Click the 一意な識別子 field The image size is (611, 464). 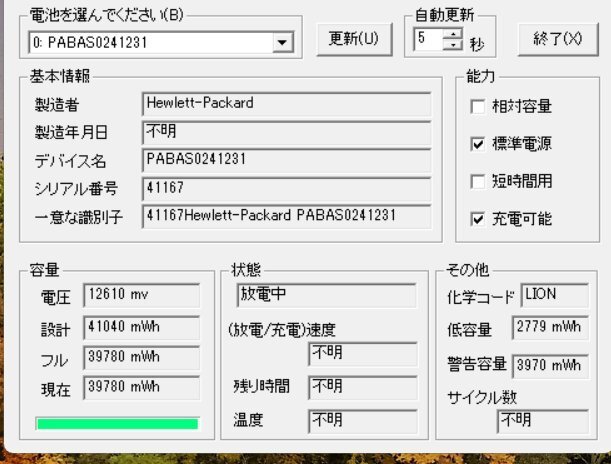[287, 216]
